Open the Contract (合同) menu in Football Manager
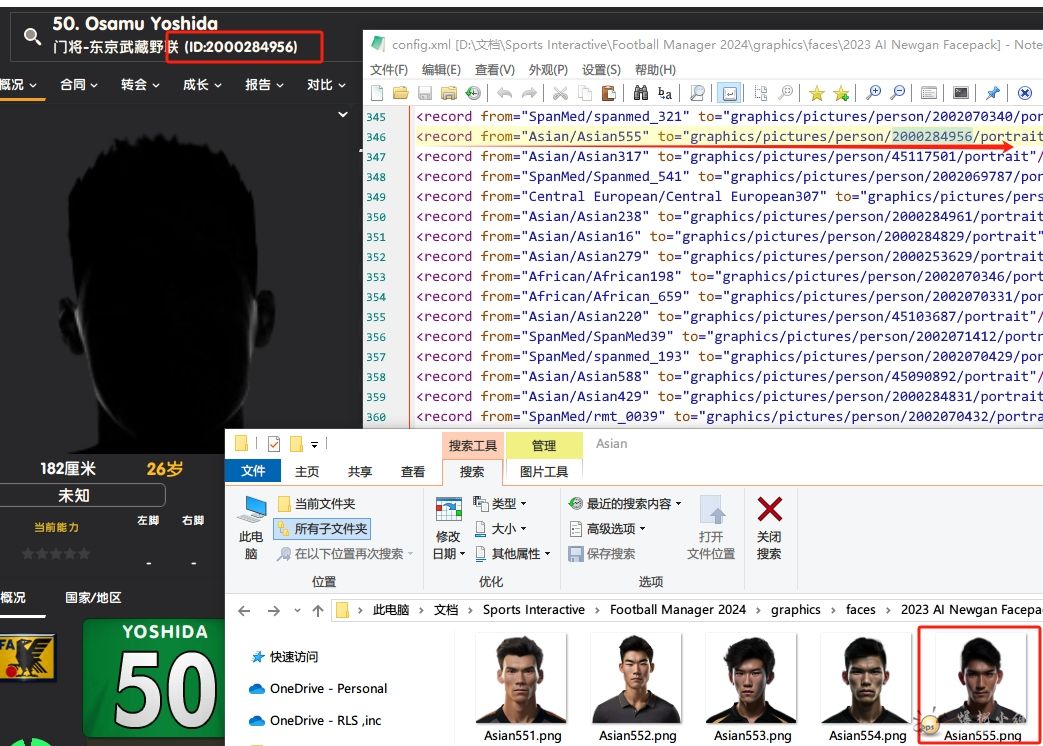The width and height of the screenshot is (1043, 746). point(78,85)
